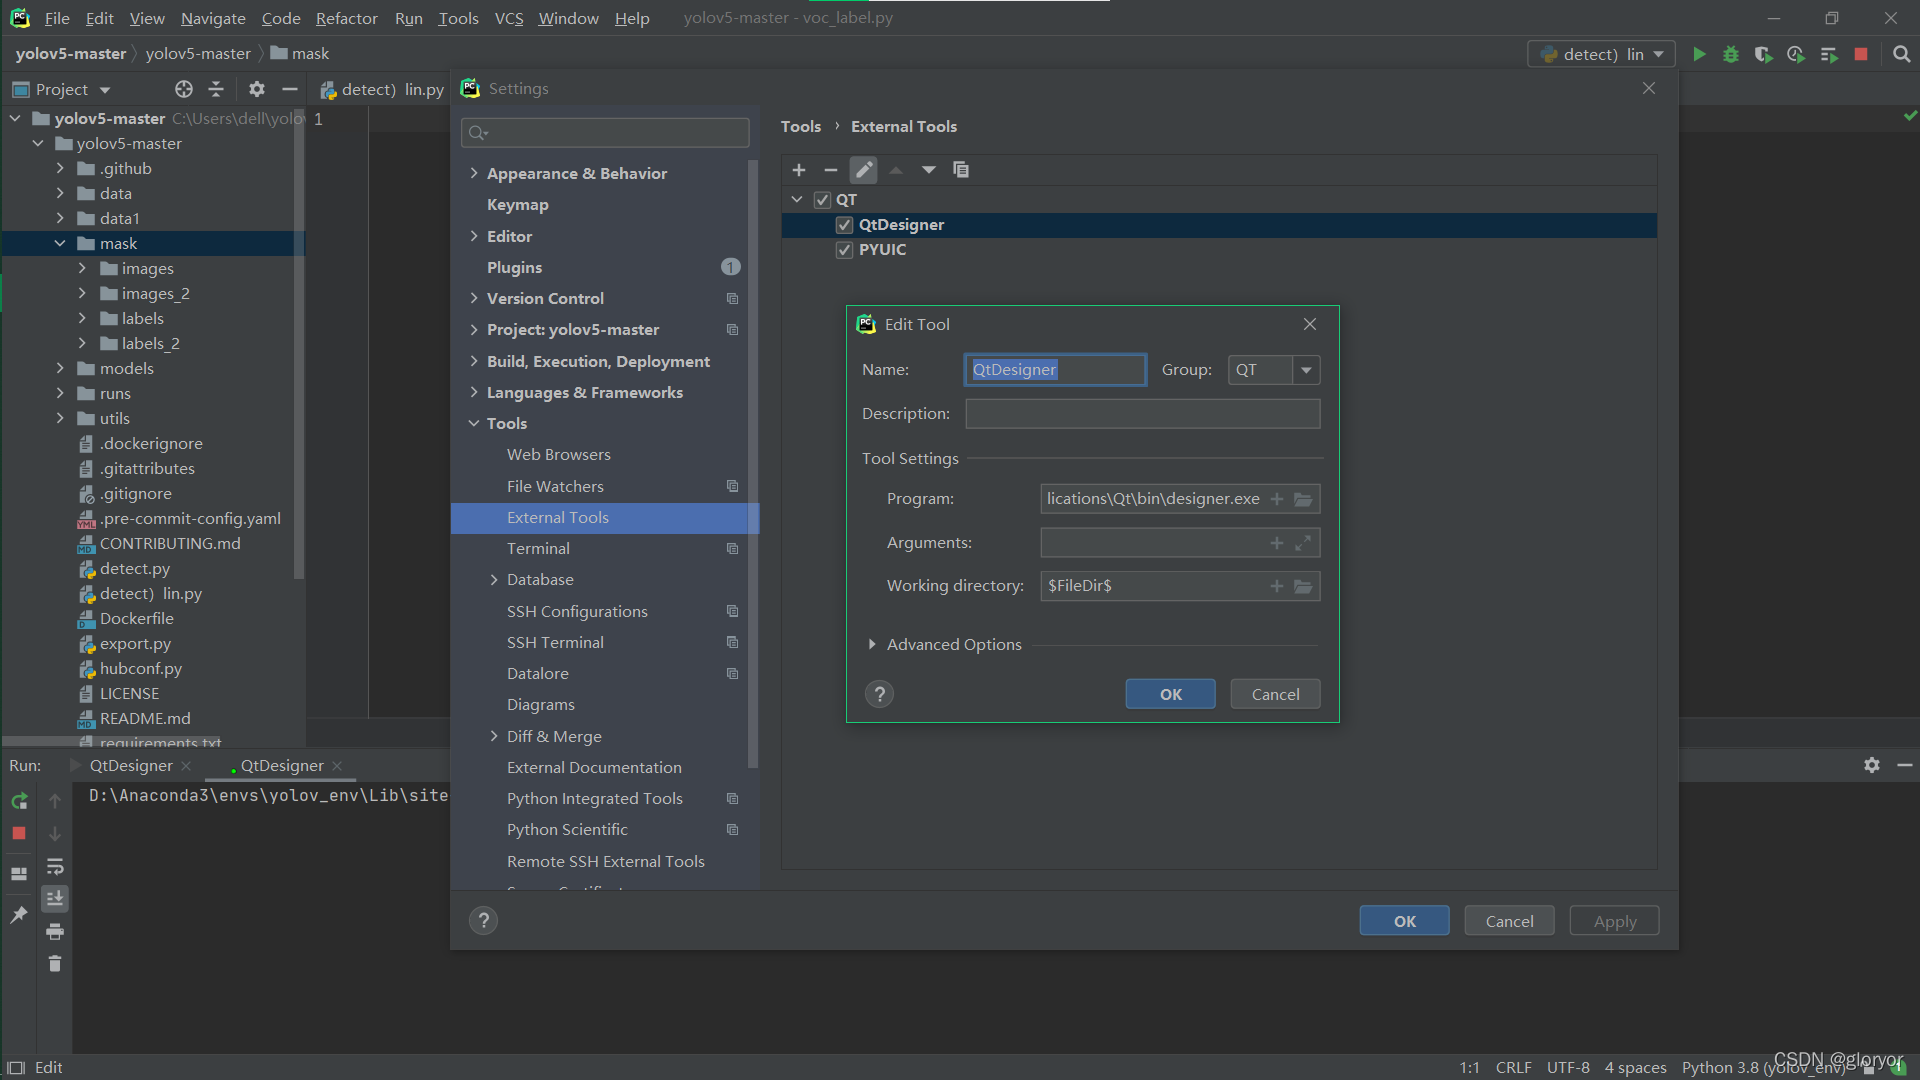Open the Group dropdown in Edit Tool dialog
This screenshot has width=1920, height=1080.
click(x=1305, y=369)
